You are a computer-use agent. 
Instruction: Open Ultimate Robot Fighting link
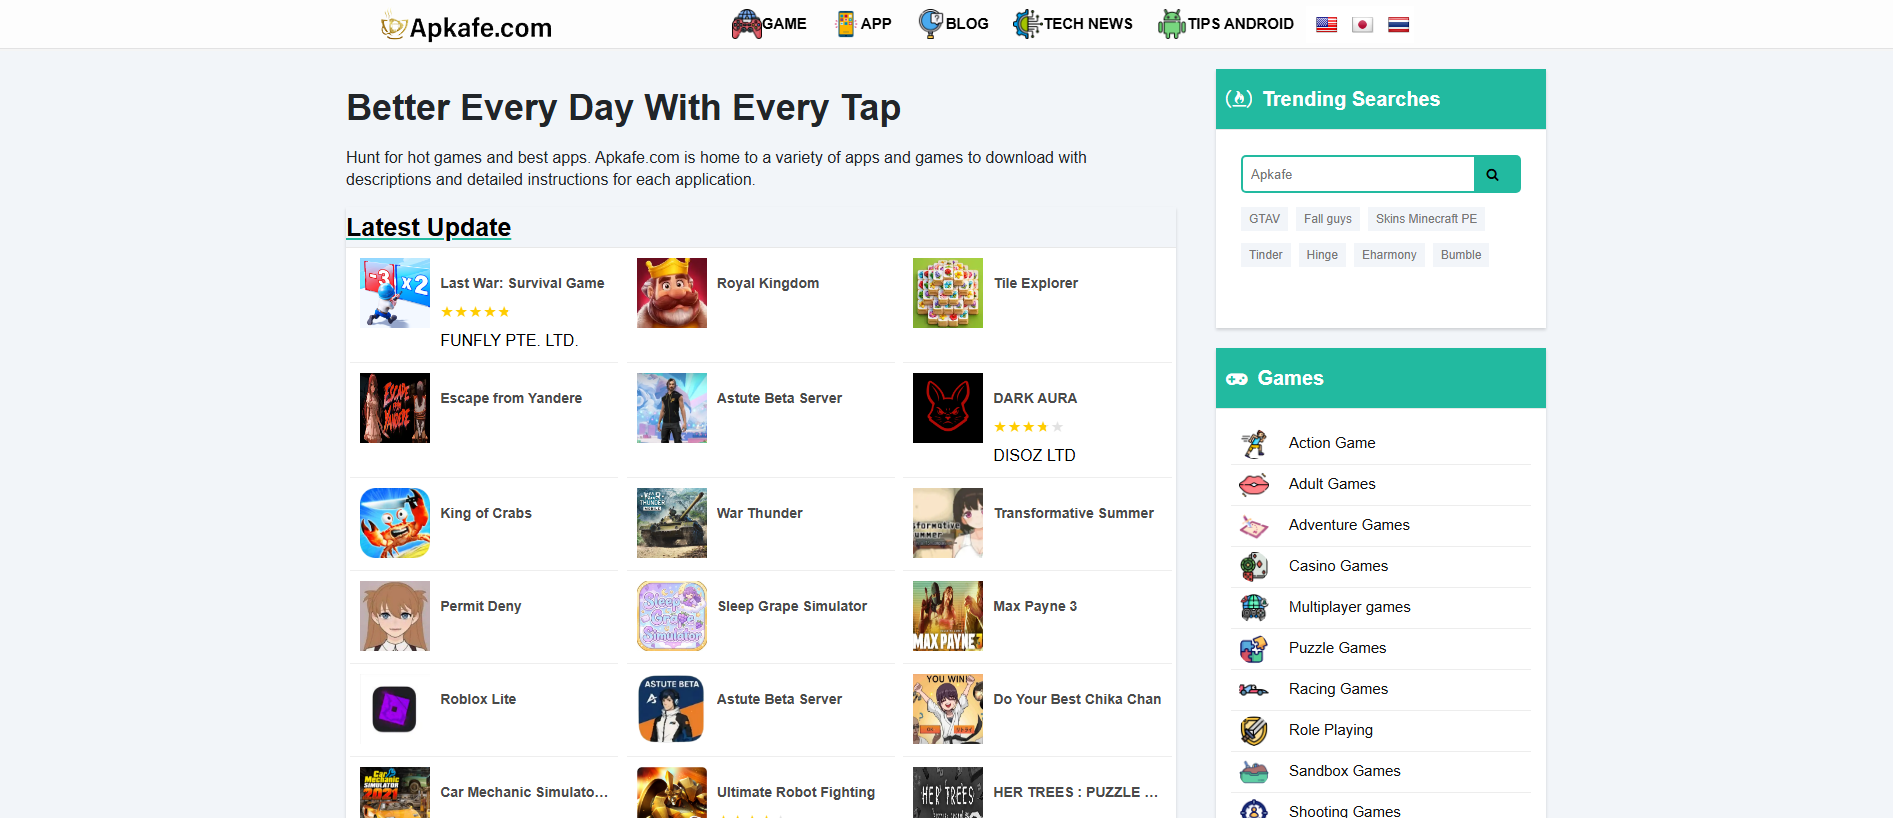tap(796, 792)
